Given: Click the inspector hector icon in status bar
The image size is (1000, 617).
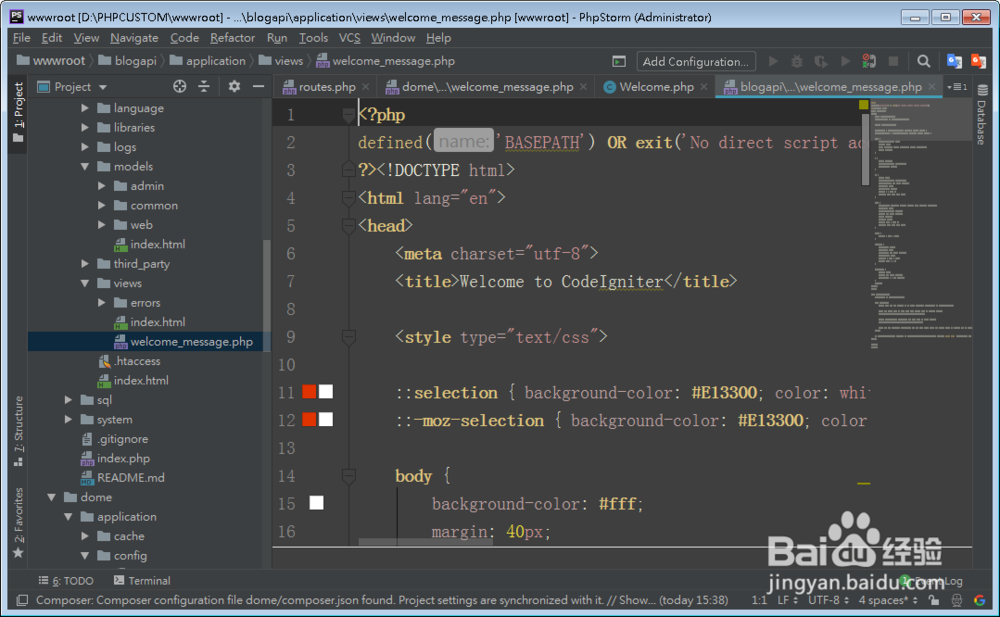Looking at the screenshot, I should pyautogui.click(x=957, y=600).
